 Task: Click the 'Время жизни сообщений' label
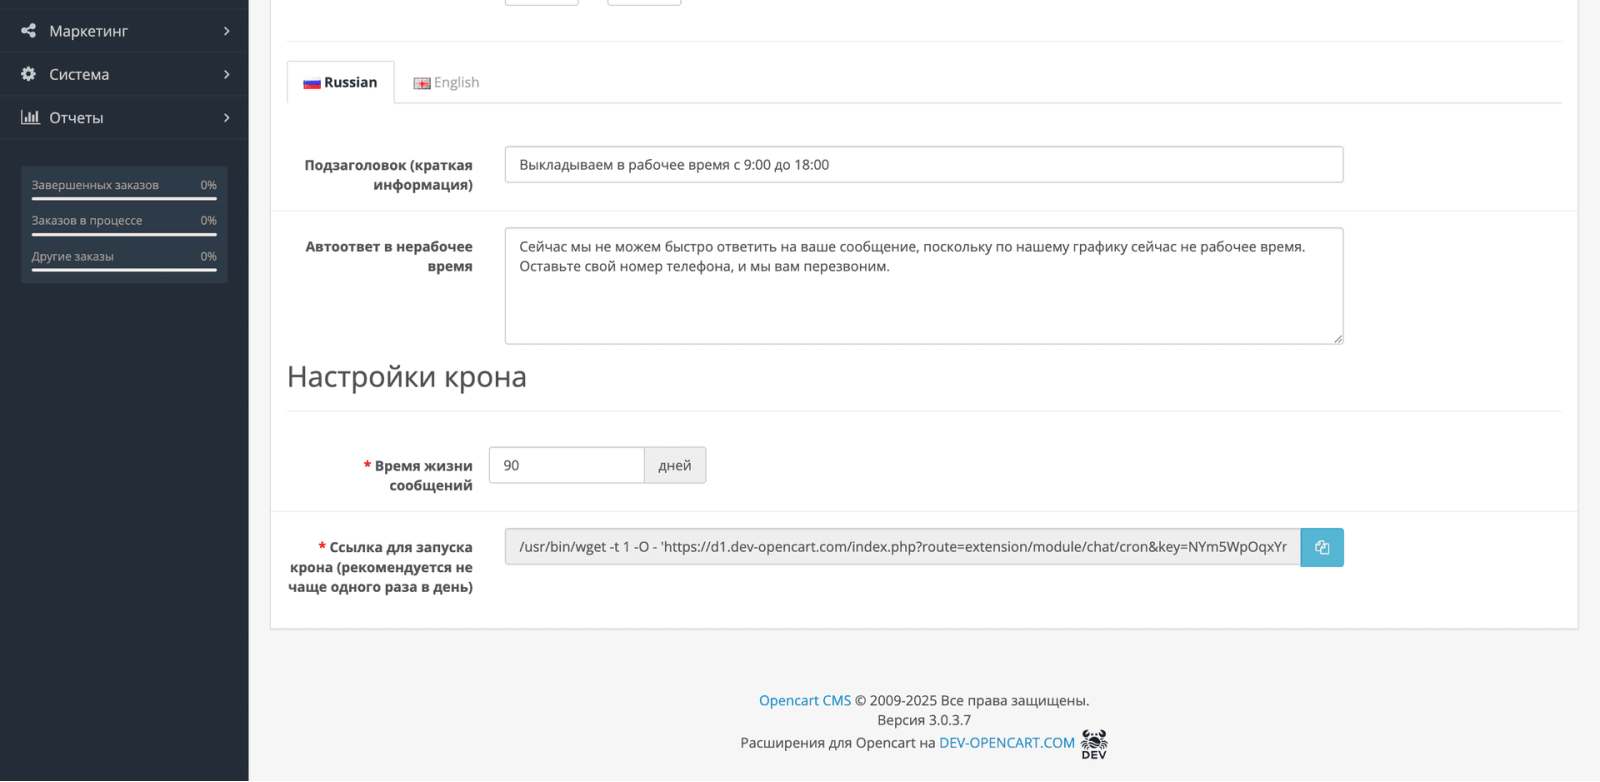point(418,475)
